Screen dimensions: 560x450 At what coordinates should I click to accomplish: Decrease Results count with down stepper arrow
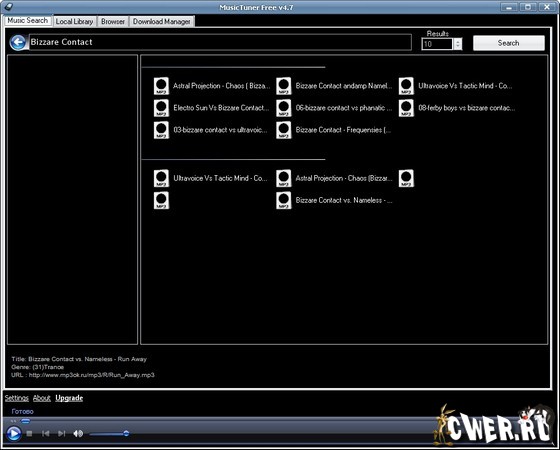click(458, 47)
